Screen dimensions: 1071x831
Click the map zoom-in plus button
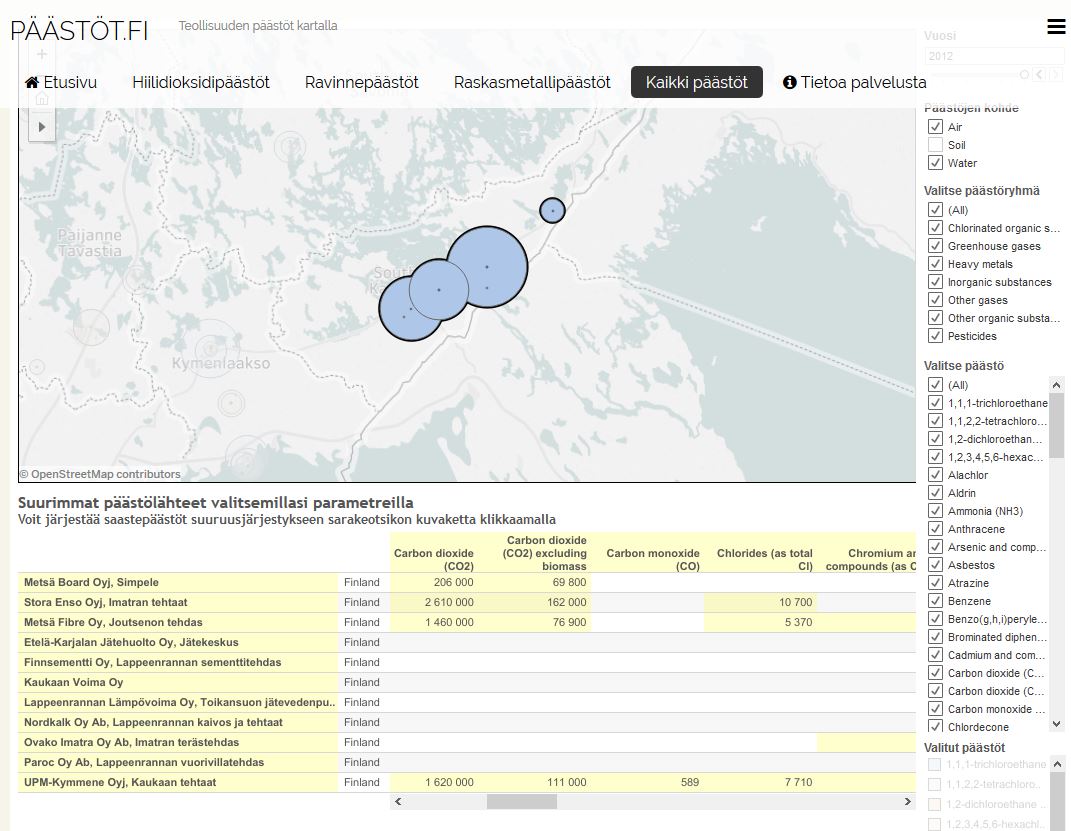[x=41, y=54]
